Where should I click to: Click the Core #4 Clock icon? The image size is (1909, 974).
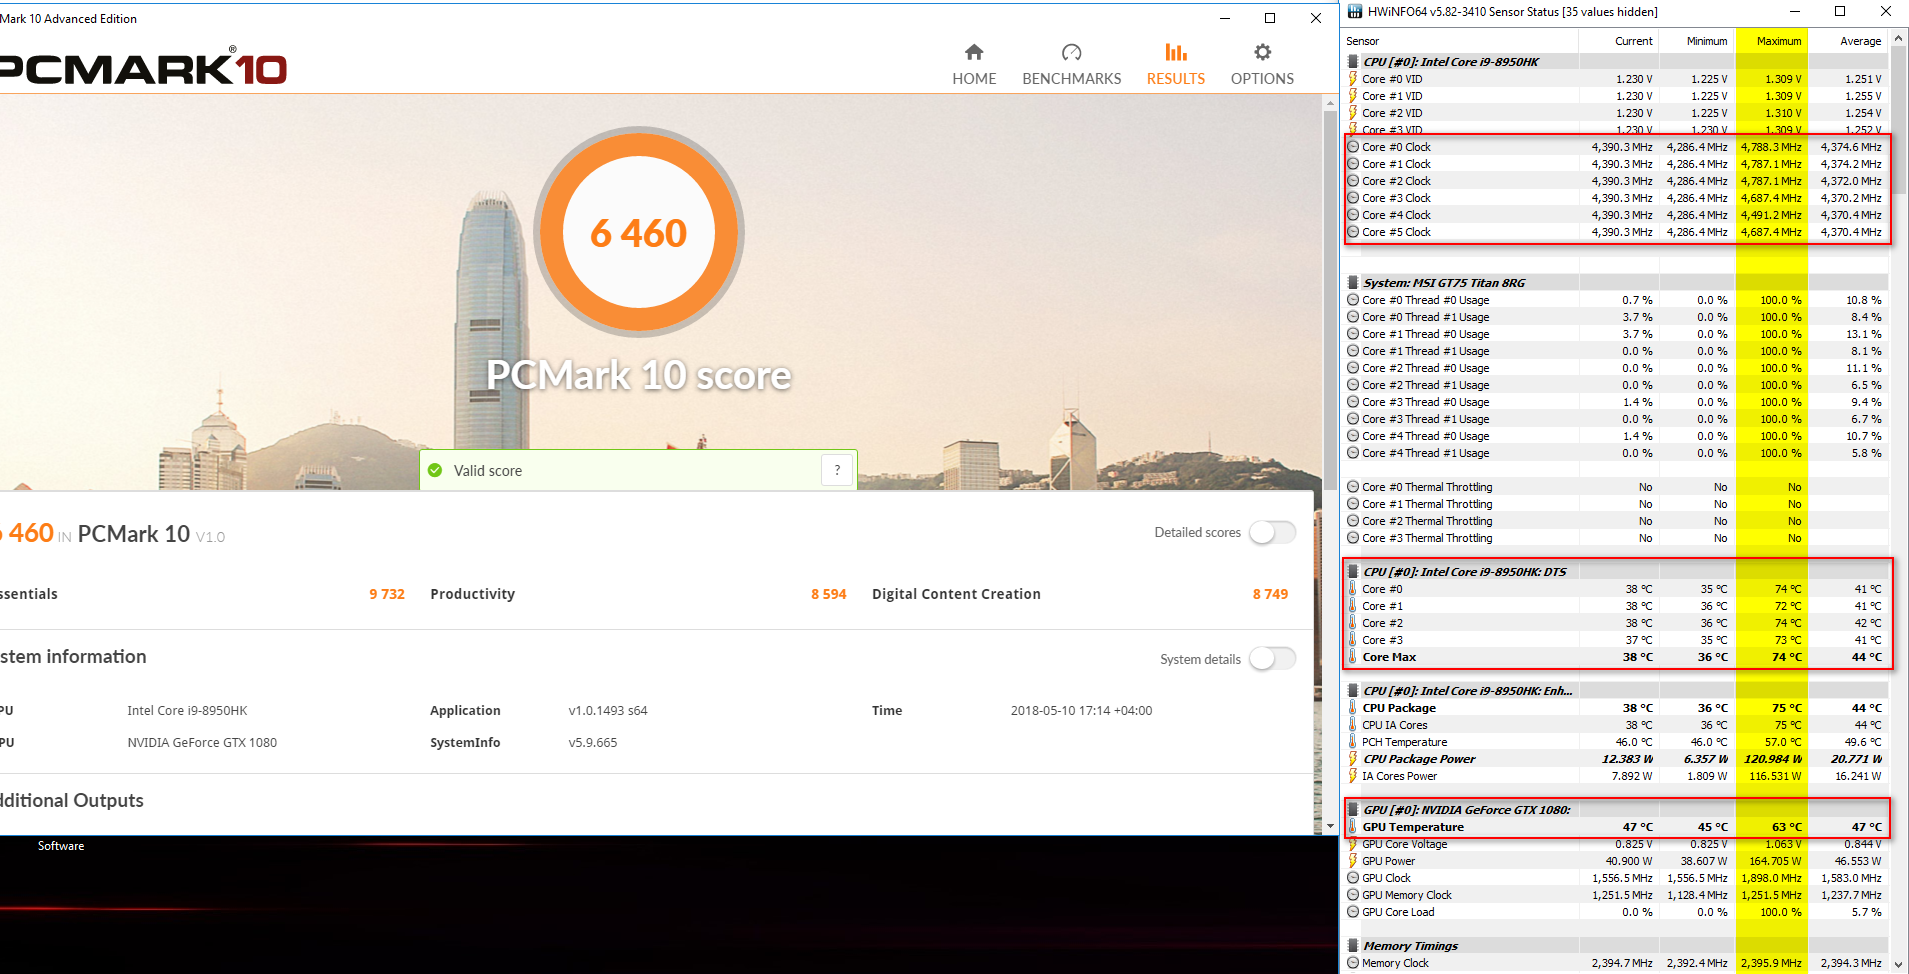(x=1353, y=215)
